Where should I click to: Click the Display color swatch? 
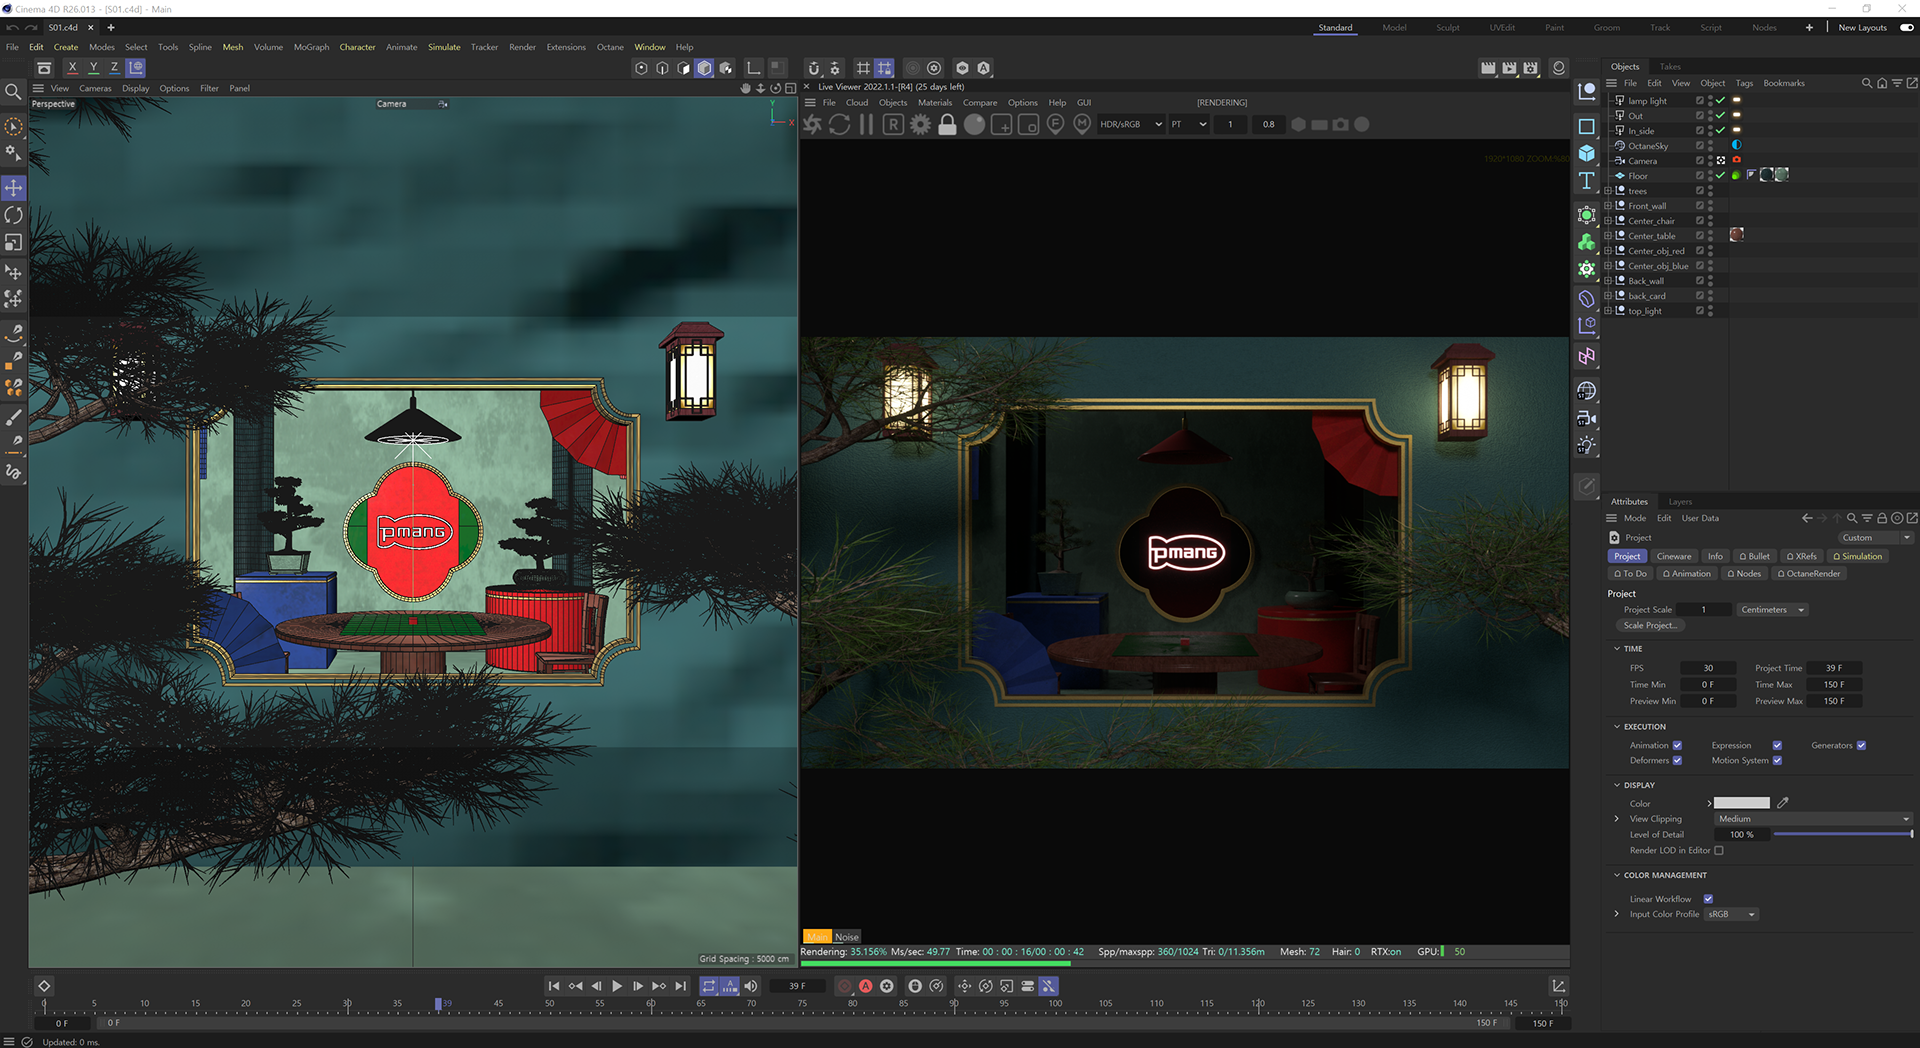tap(1741, 803)
